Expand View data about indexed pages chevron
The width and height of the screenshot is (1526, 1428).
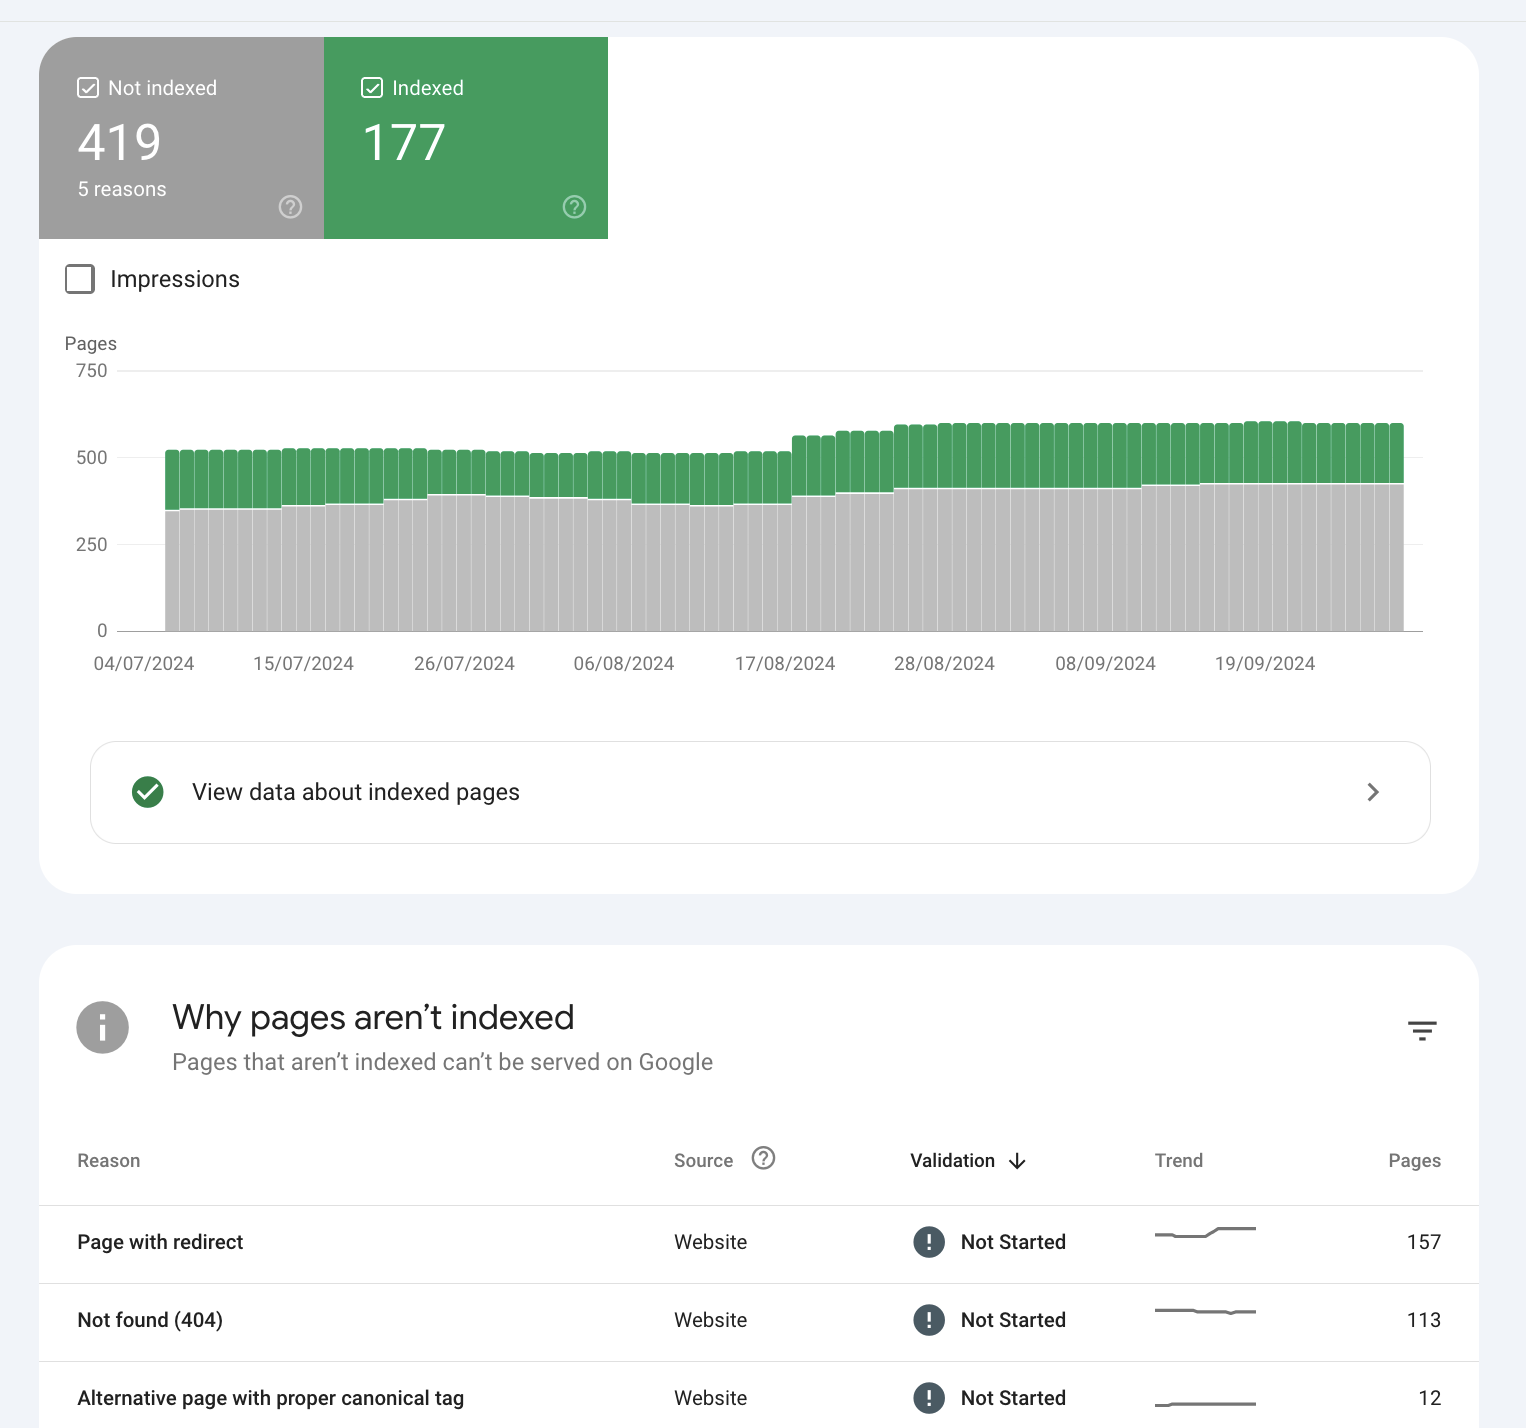1373,792
